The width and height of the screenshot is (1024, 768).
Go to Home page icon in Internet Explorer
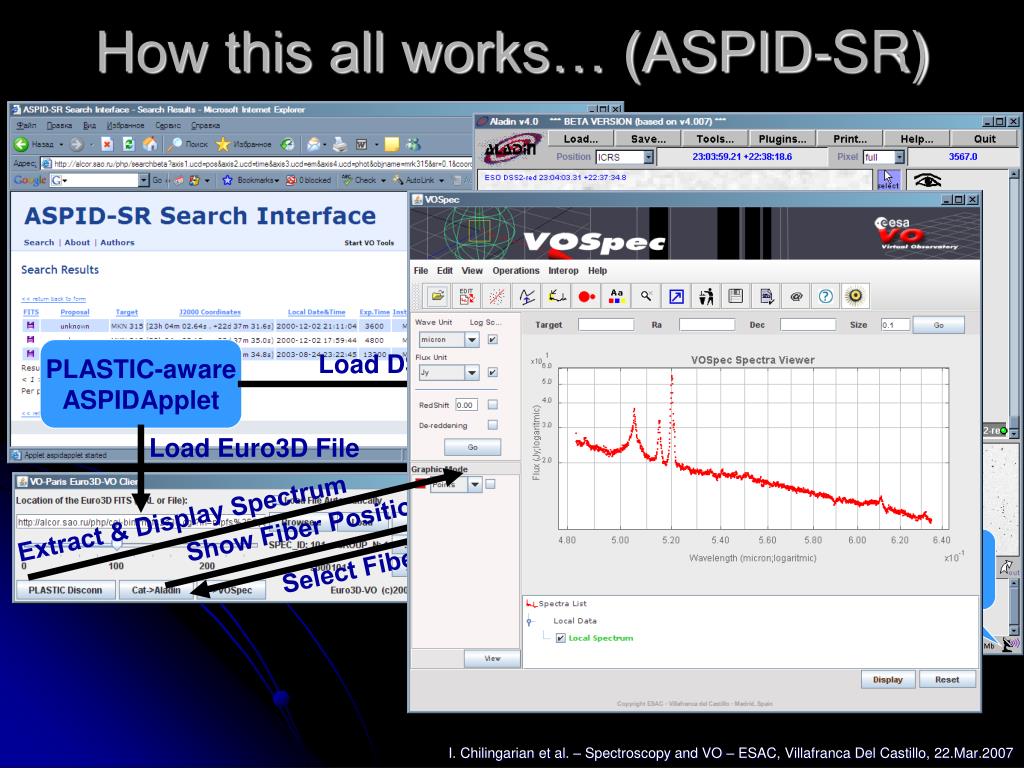150,144
